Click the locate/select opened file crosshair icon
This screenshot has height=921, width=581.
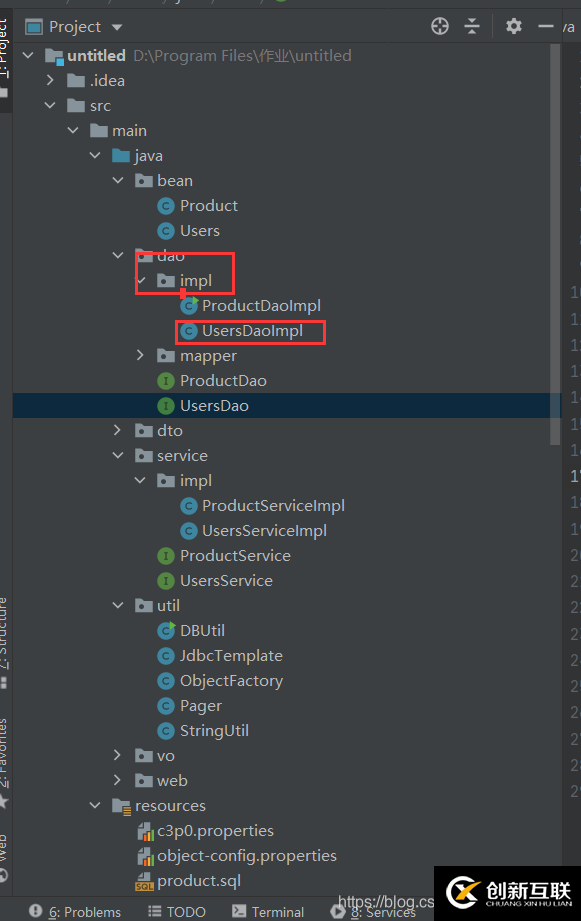click(x=439, y=26)
